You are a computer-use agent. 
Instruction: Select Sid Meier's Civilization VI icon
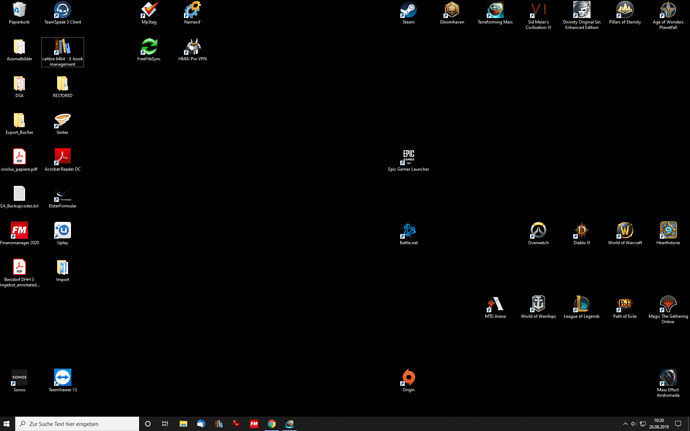538,15
